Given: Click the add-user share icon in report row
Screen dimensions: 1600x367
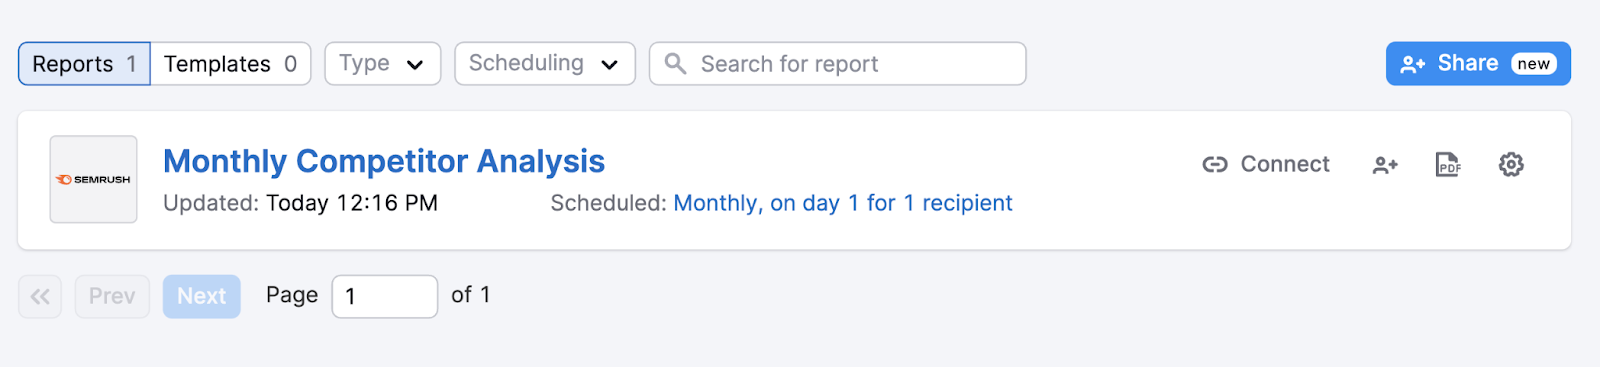Looking at the screenshot, I should [1385, 165].
